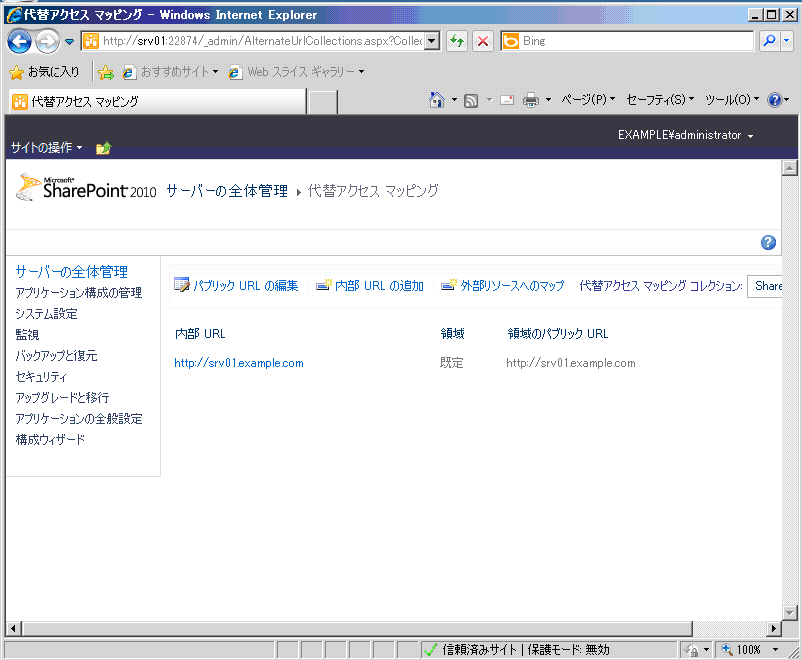Screen dimensions: 802x660
Task: Click the vertical scrollbar down arrow
Action: [790, 612]
